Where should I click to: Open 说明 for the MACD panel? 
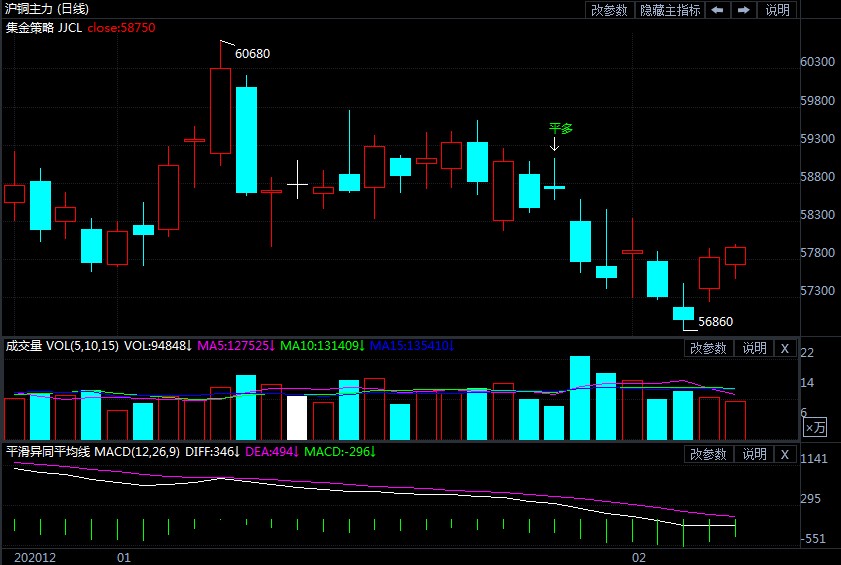753,454
